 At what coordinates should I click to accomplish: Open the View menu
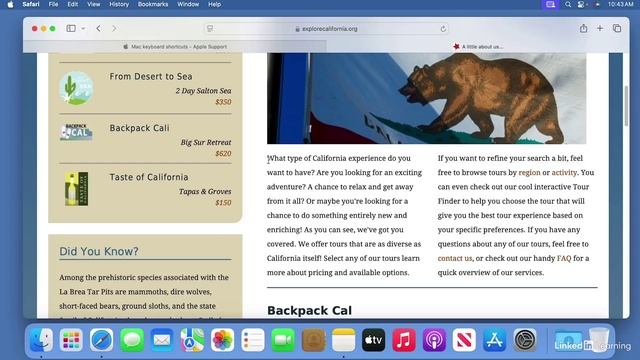point(93,4)
